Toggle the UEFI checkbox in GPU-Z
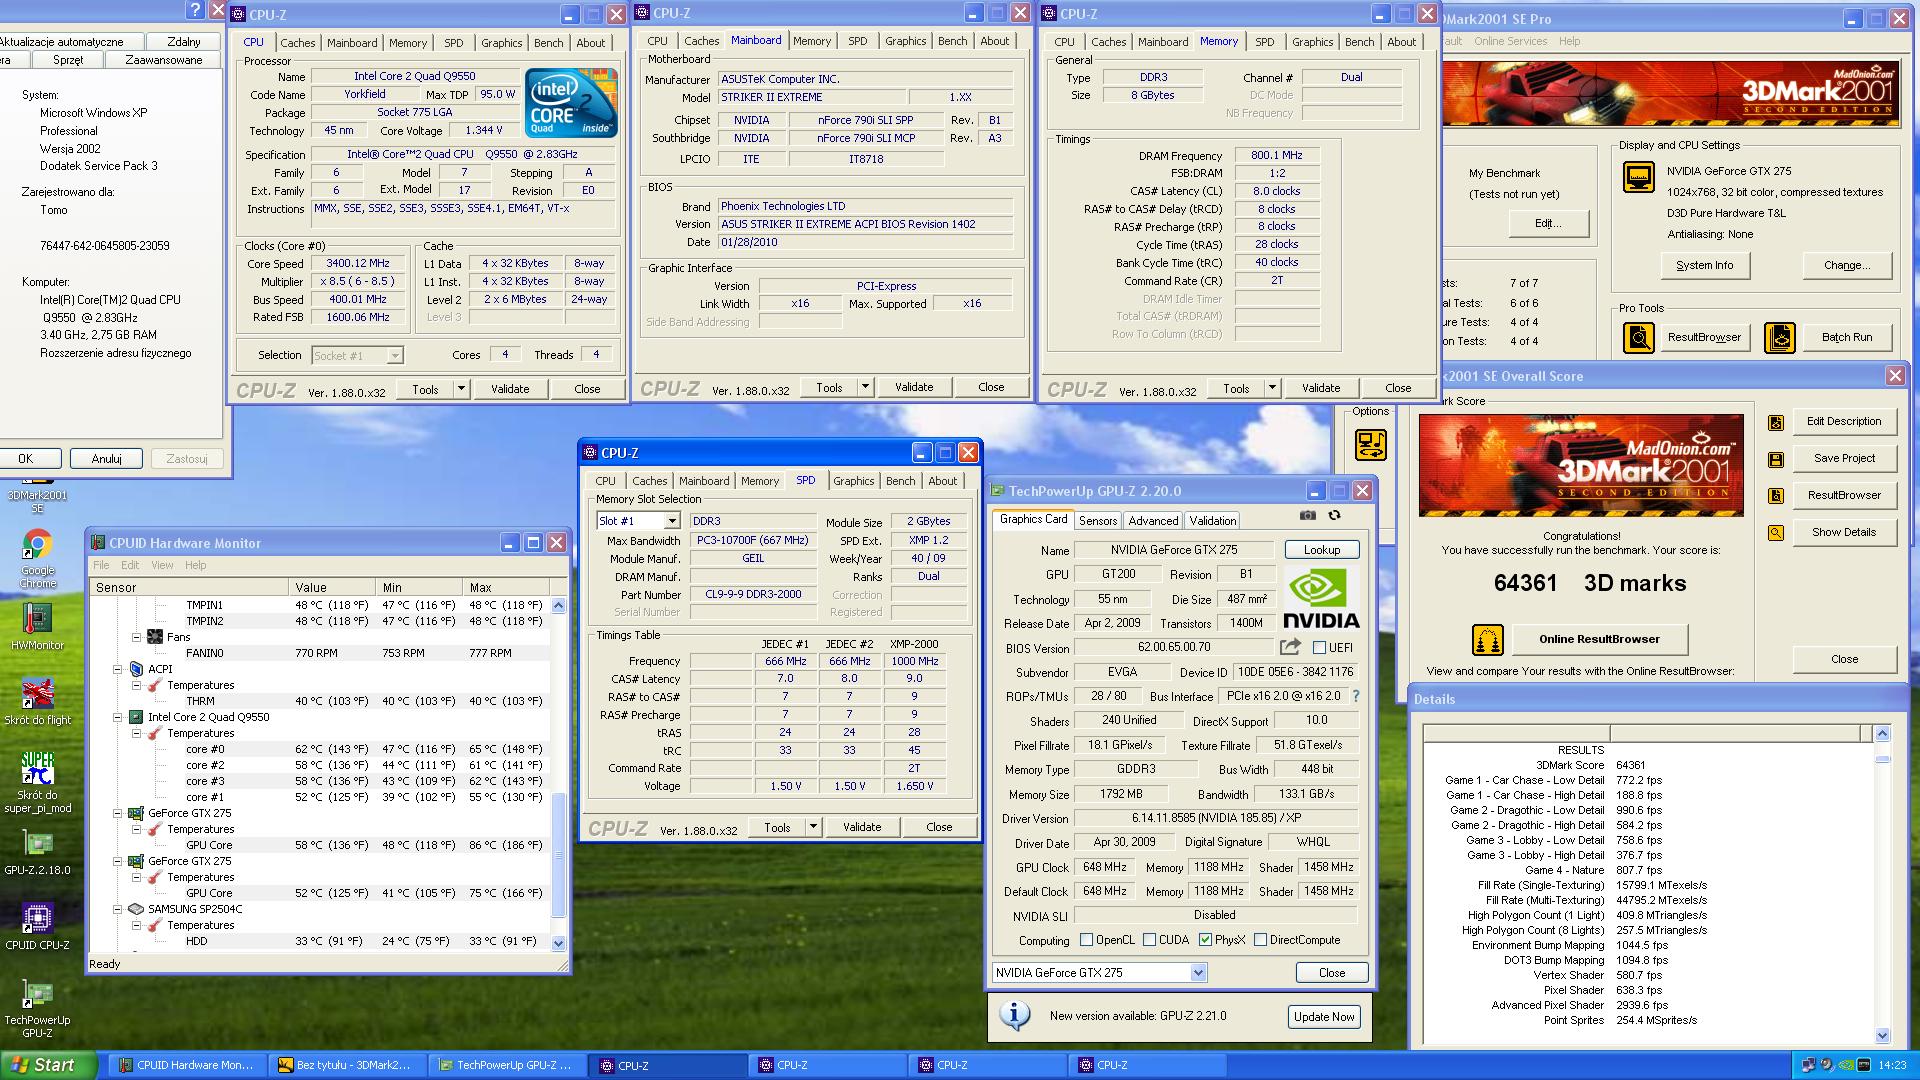 point(1319,648)
